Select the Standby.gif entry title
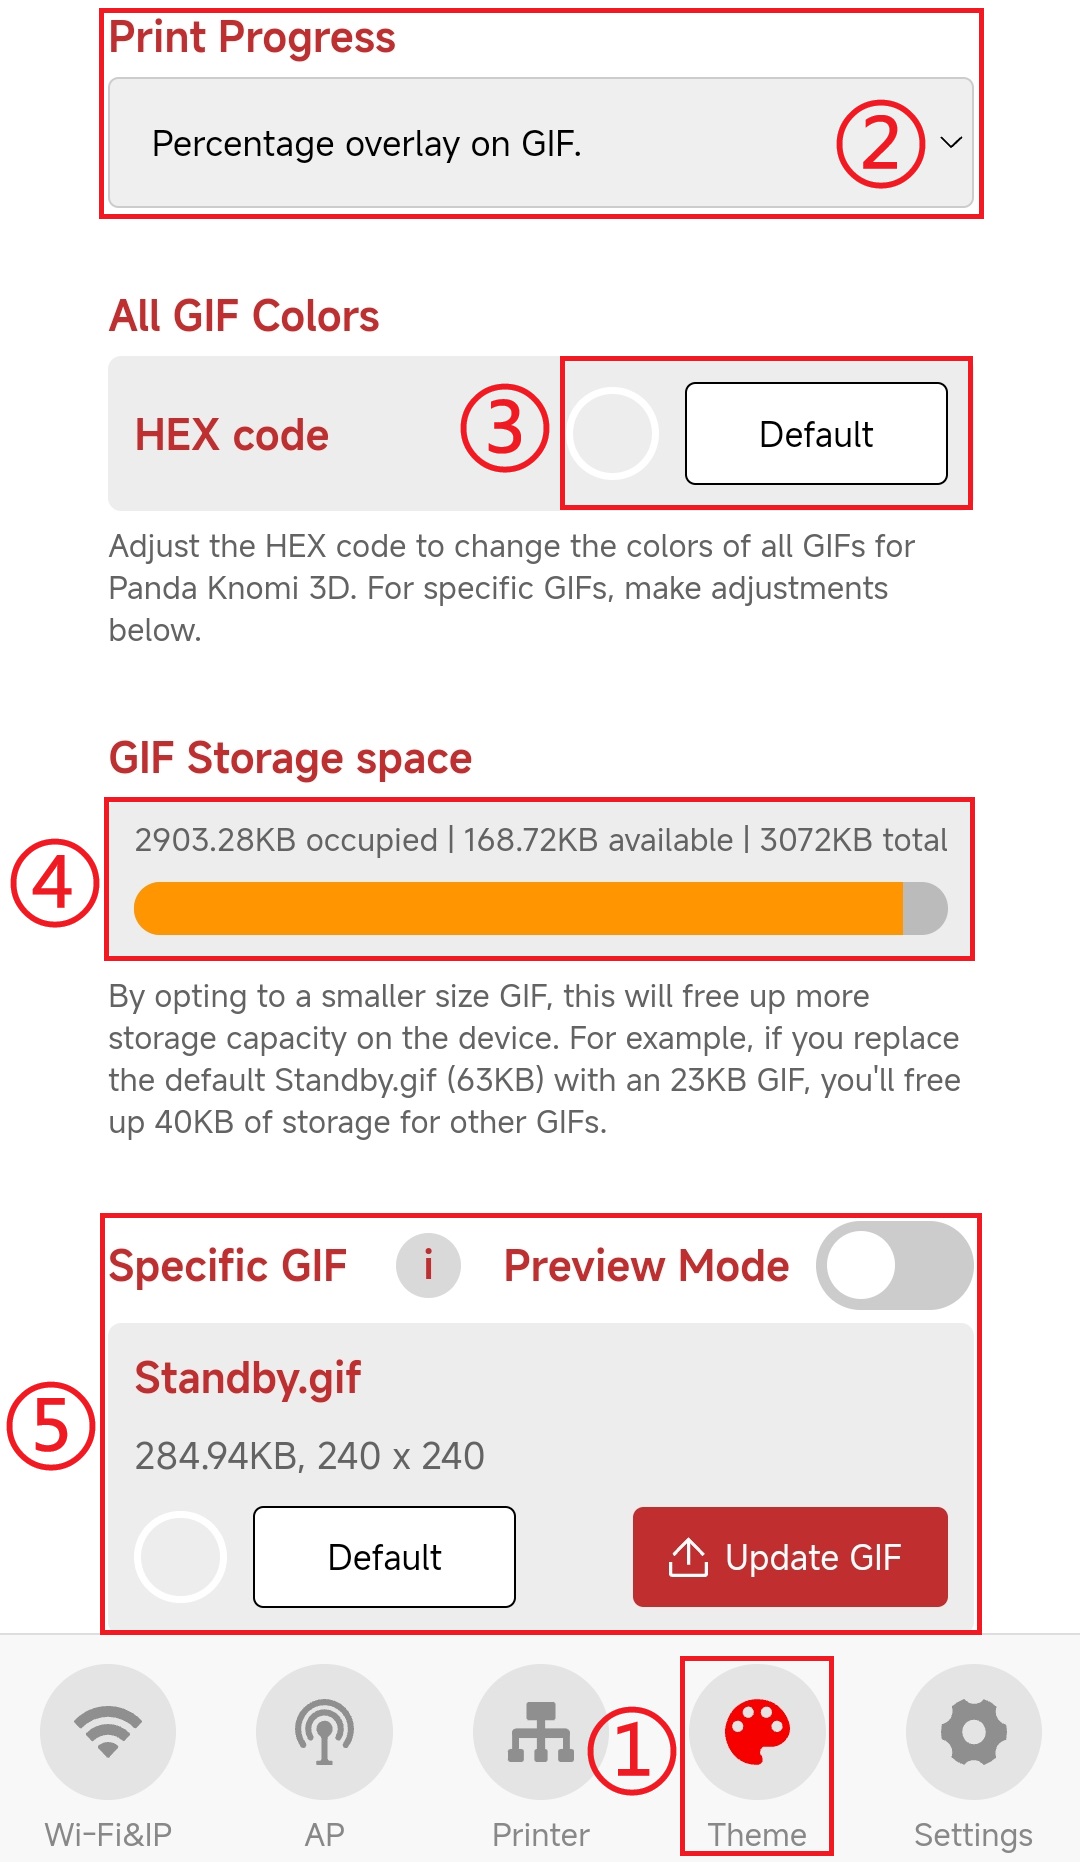1080x1862 pixels. coord(248,1378)
